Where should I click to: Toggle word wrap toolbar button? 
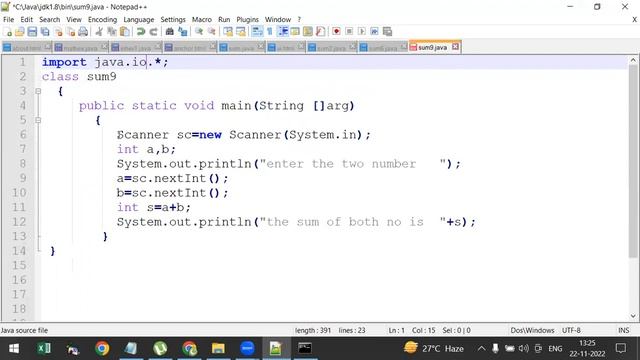pos(257,31)
